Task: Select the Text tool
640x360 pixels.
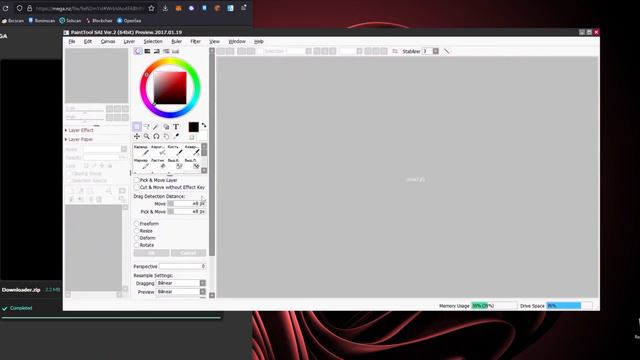Action: click(176, 127)
